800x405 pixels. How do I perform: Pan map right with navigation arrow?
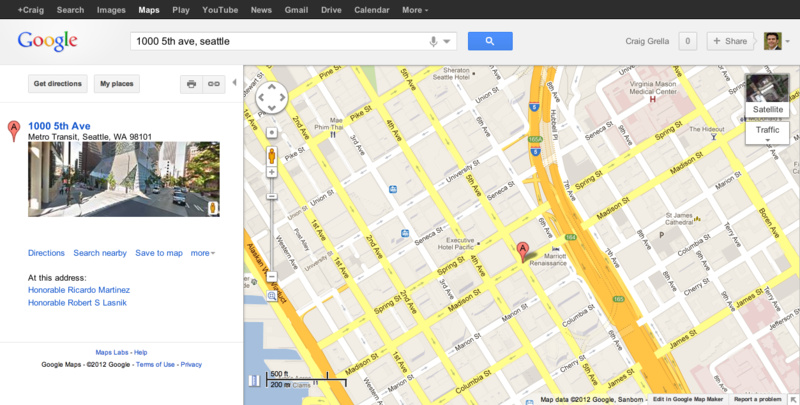coord(282,97)
